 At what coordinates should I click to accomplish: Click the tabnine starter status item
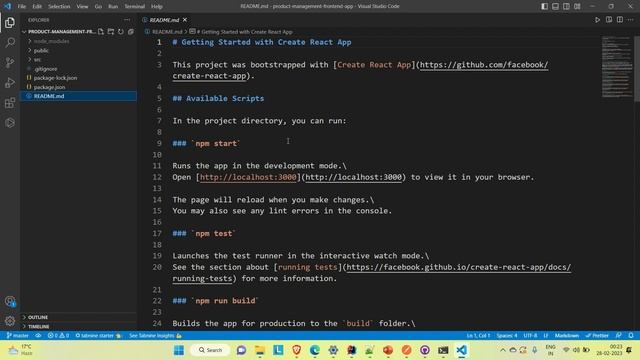coord(98,336)
